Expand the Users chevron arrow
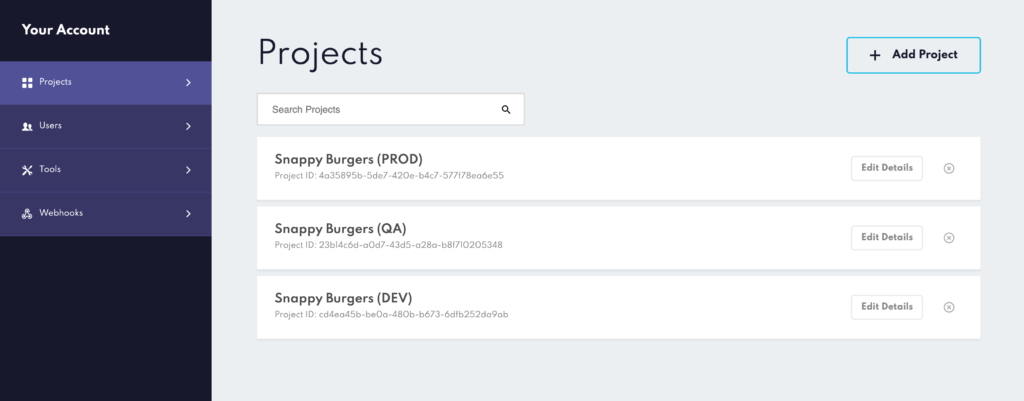The height and width of the screenshot is (401, 1024). (188, 126)
